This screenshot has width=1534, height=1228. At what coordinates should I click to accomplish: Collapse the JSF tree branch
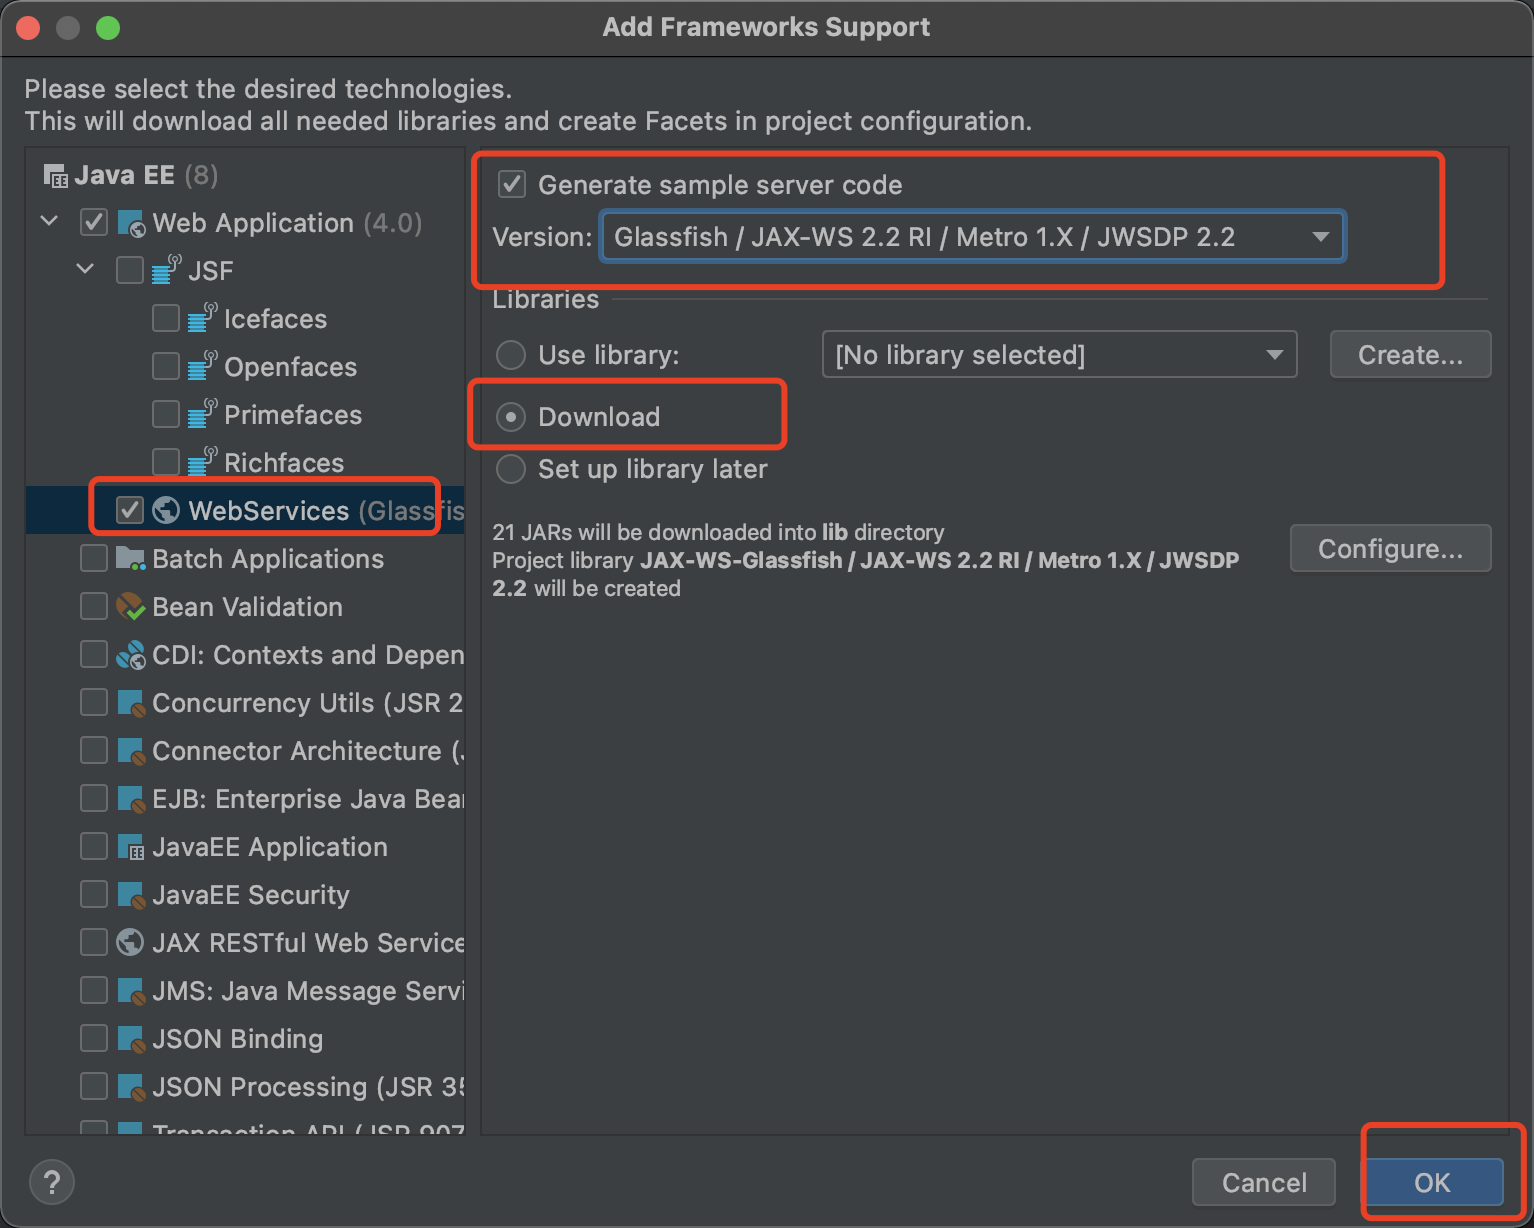[85, 269]
